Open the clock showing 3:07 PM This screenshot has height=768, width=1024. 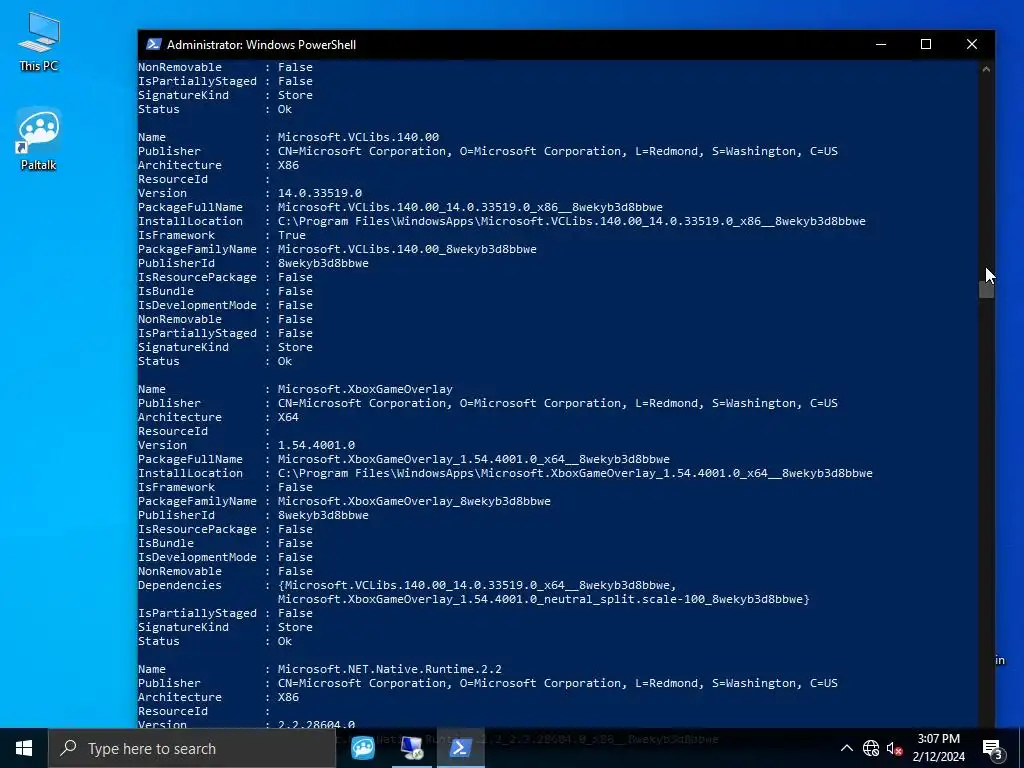click(938, 748)
